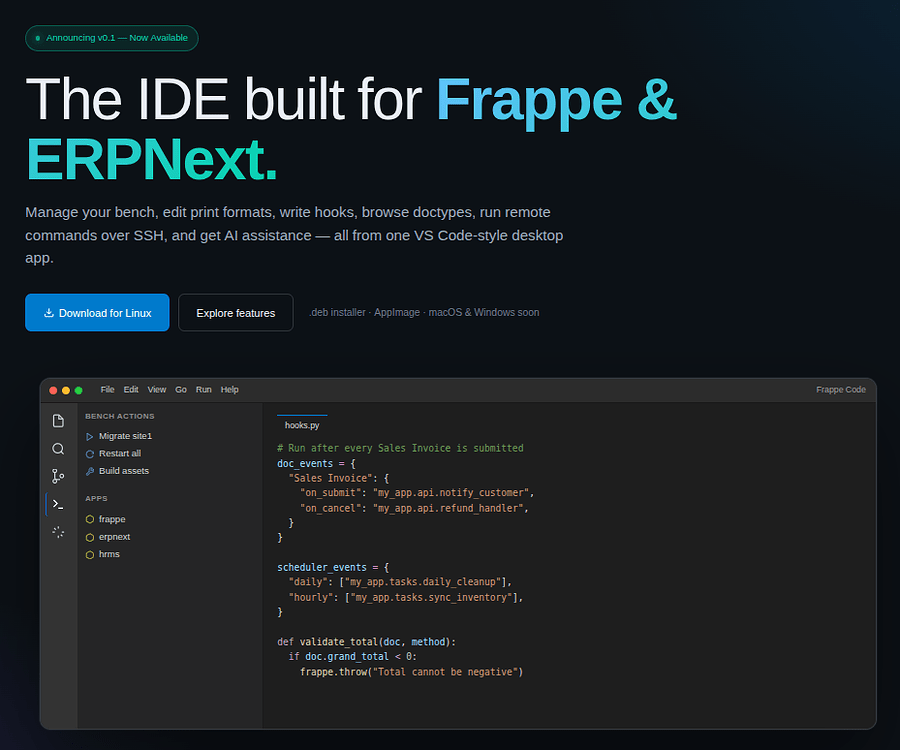Click the BENCH ACTIONS section header
The width and height of the screenshot is (900, 750).
pyautogui.click(x=119, y=416)
